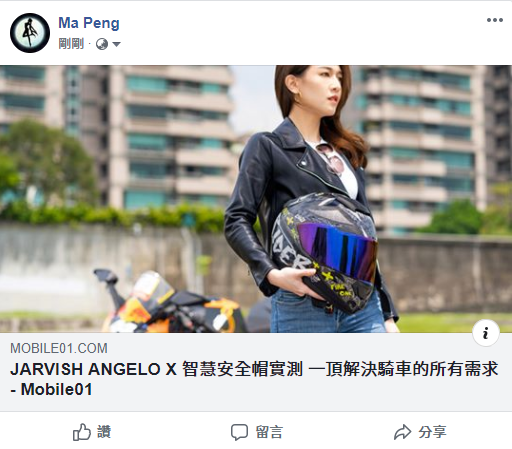
Task: Click the share arrow icon
Action: (402, 432)
